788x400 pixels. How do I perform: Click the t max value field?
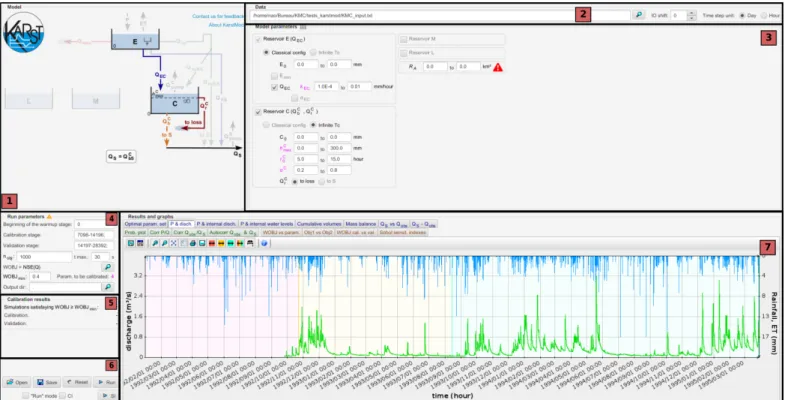click(101, 257)
